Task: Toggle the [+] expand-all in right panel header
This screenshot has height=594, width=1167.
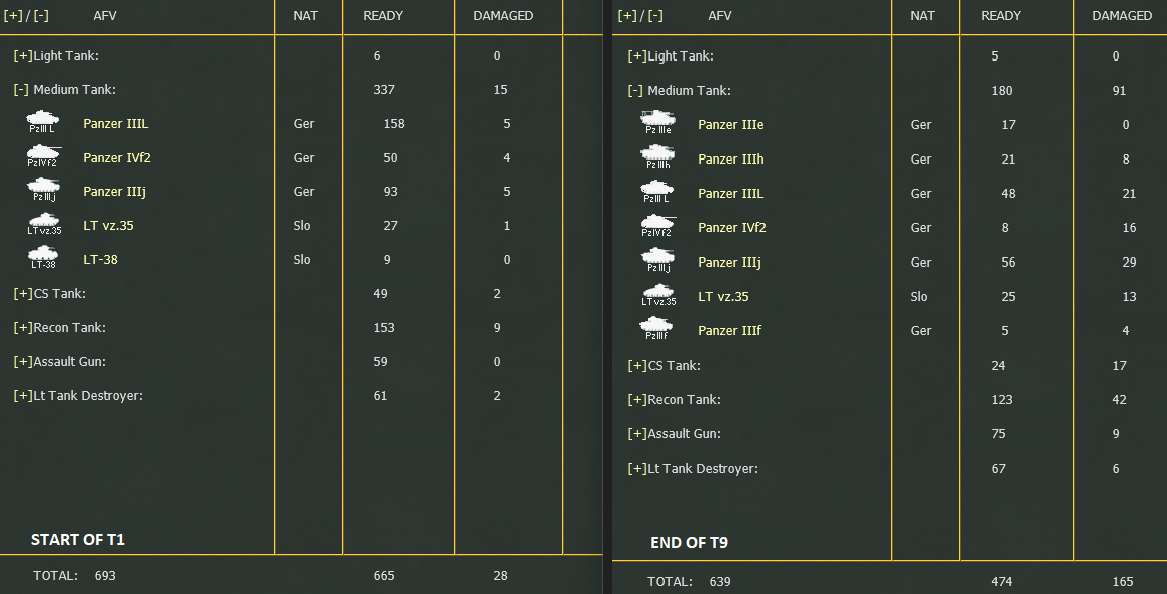Action: point(625,16)
